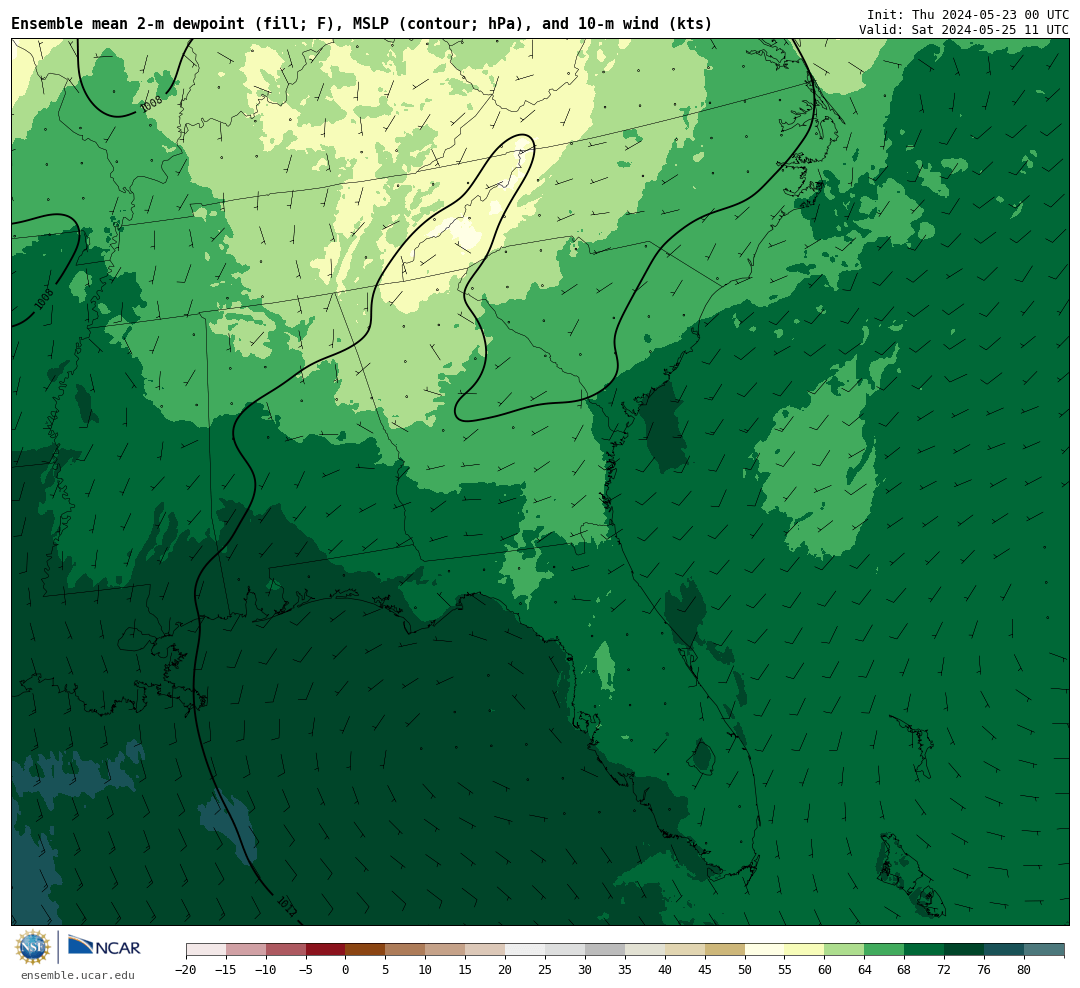The image size is (1080, 988).
Task: Open the ensemble.ucar.edu link text
Action: 78,975
